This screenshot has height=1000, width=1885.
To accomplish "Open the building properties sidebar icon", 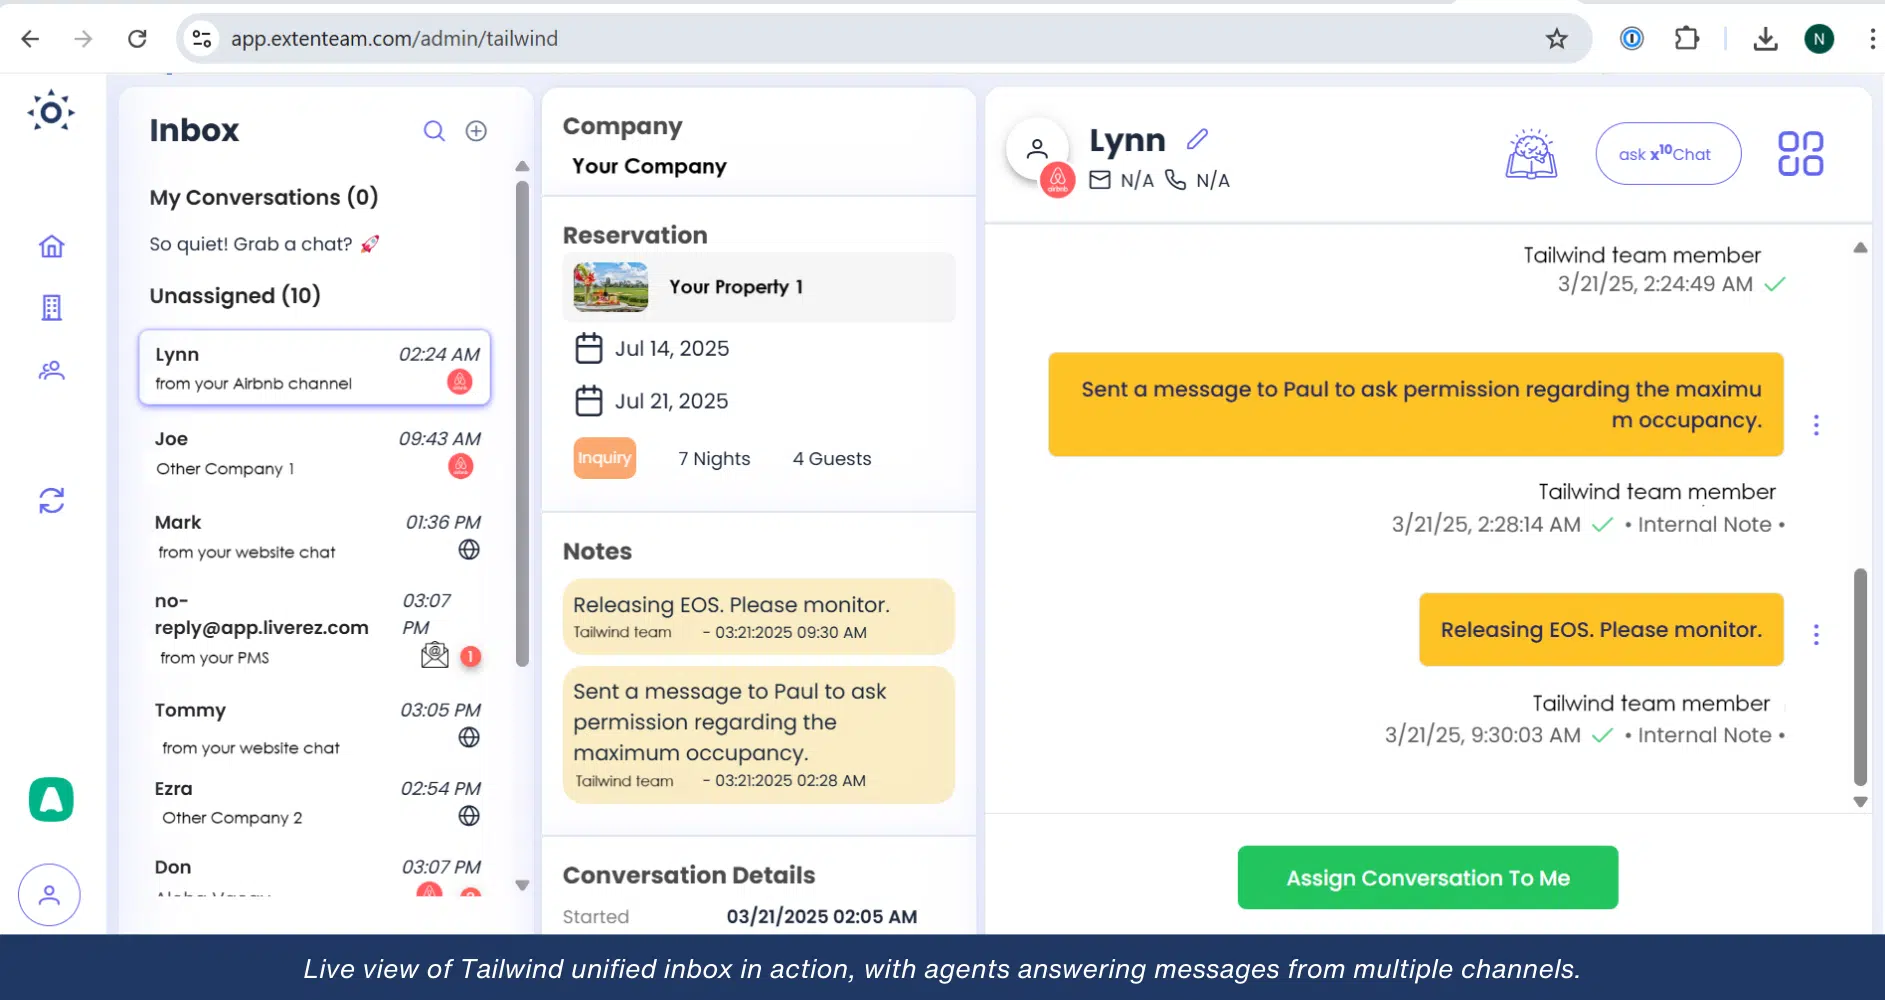I will 51,308.
